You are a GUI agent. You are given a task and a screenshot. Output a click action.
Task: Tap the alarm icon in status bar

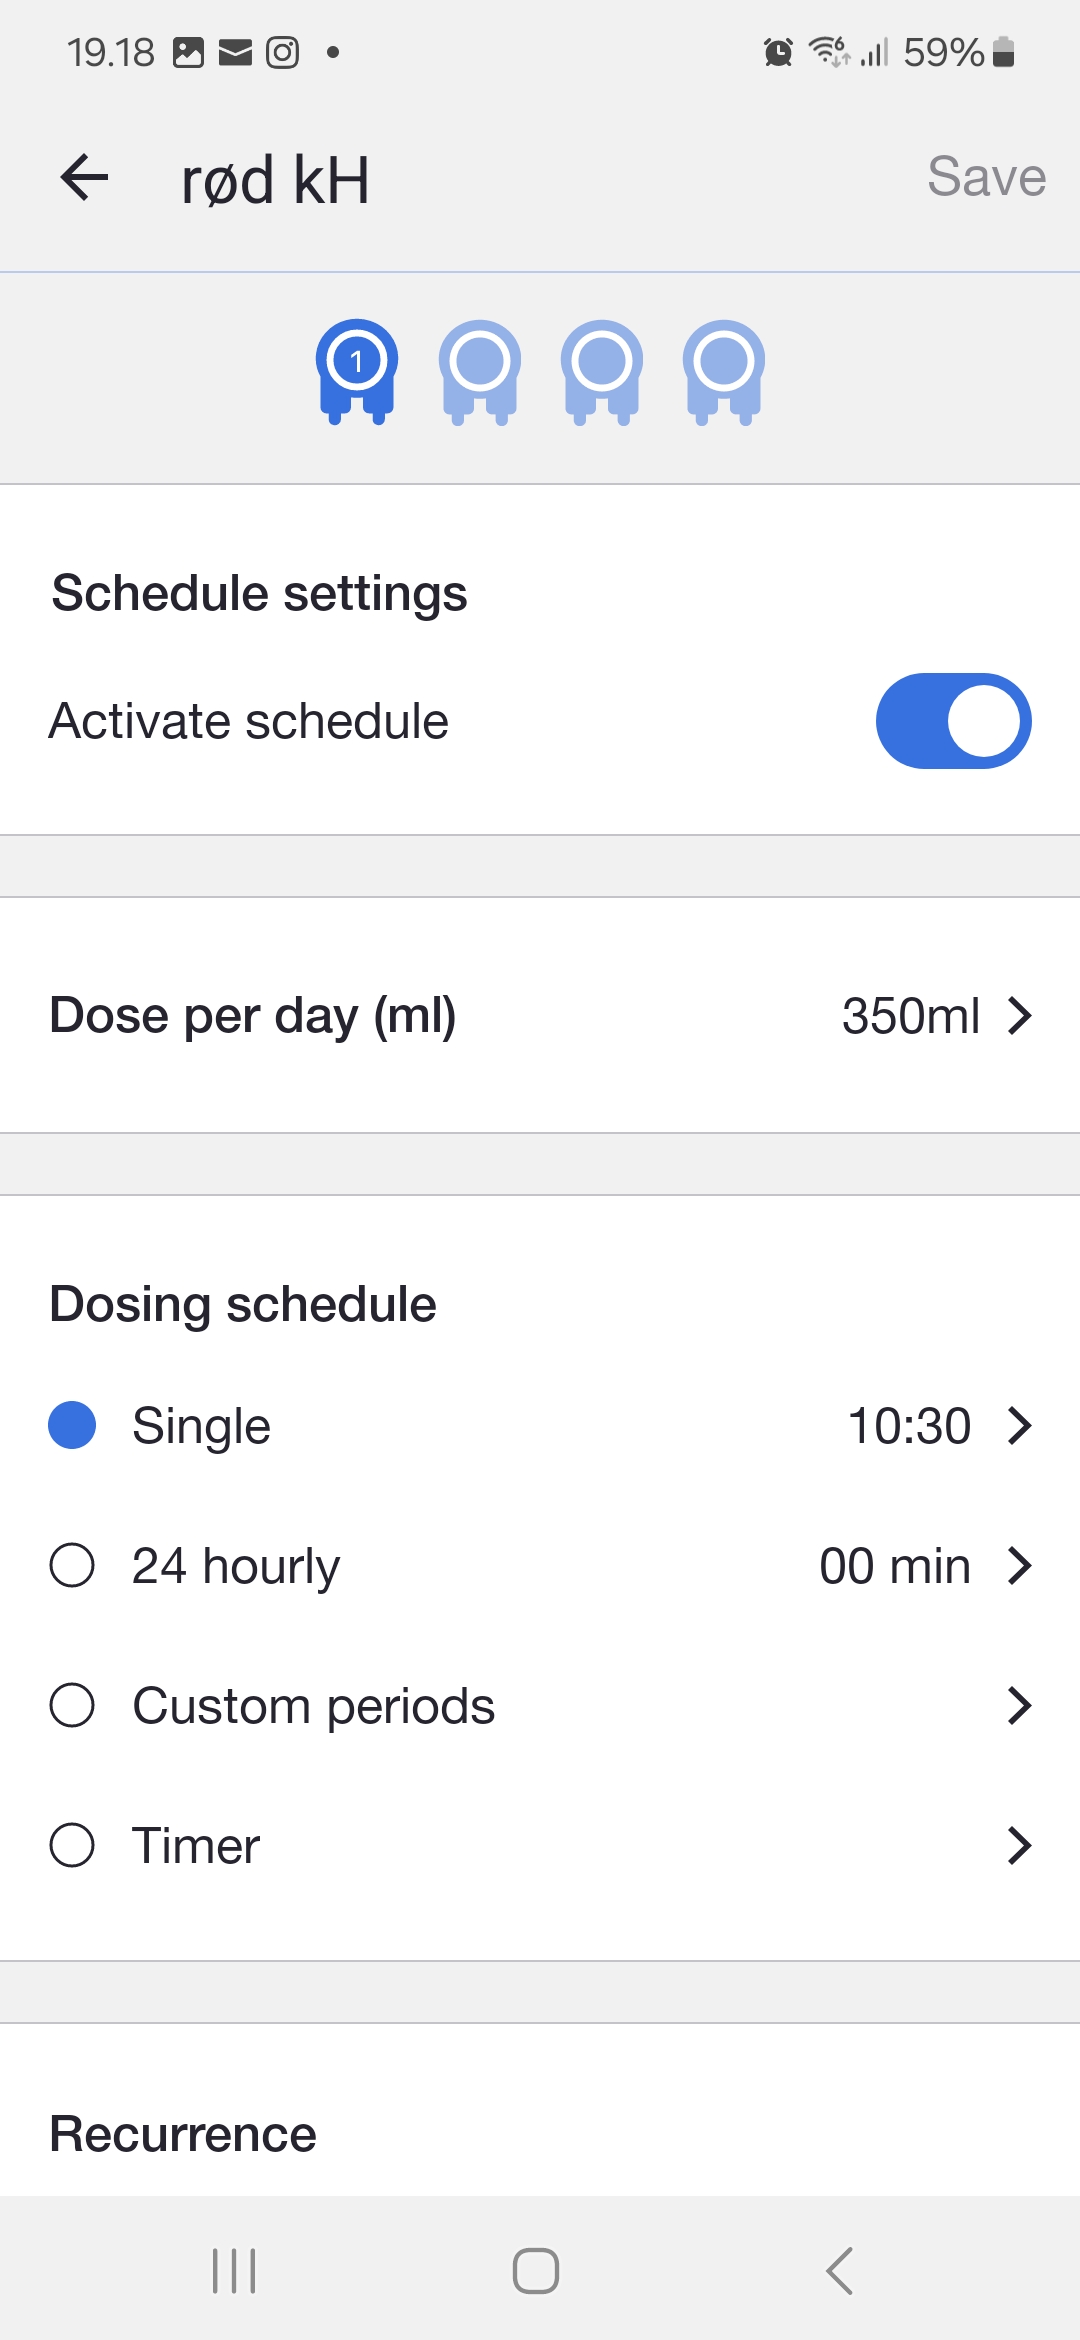tap(778, 52)
